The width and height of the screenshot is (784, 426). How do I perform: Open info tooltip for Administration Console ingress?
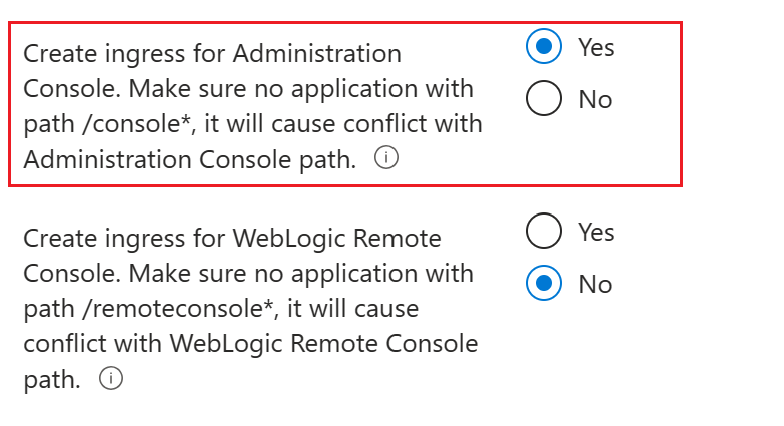pyautogui.click(x=386, y=160)
